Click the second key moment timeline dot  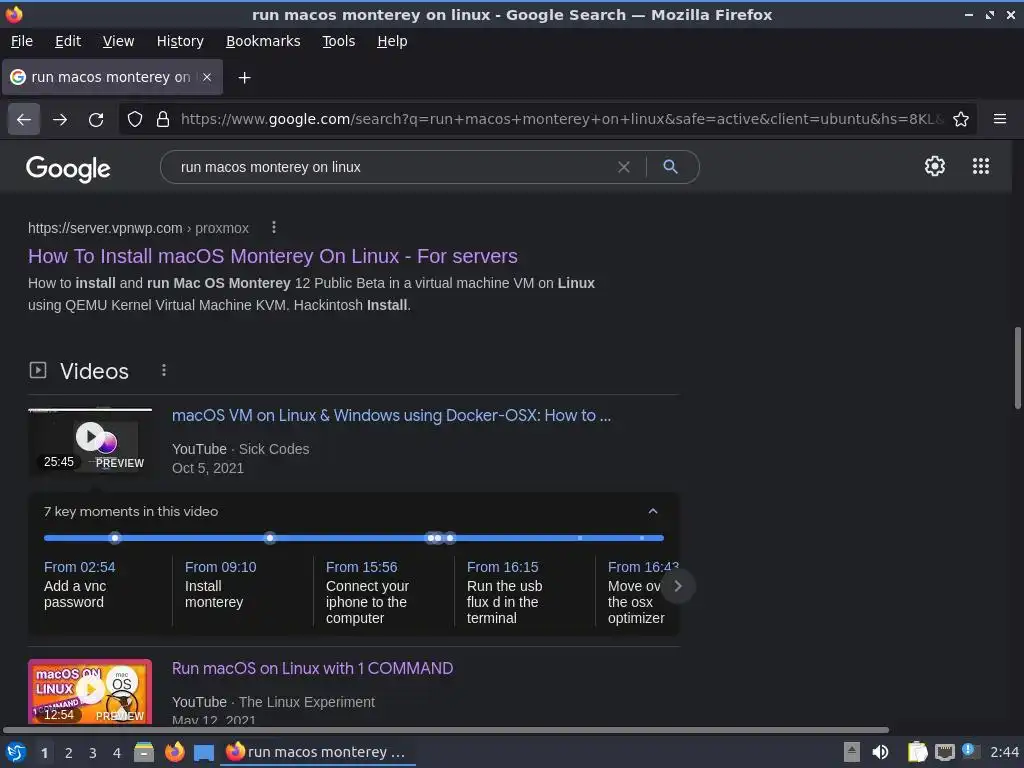coord(270,538)
